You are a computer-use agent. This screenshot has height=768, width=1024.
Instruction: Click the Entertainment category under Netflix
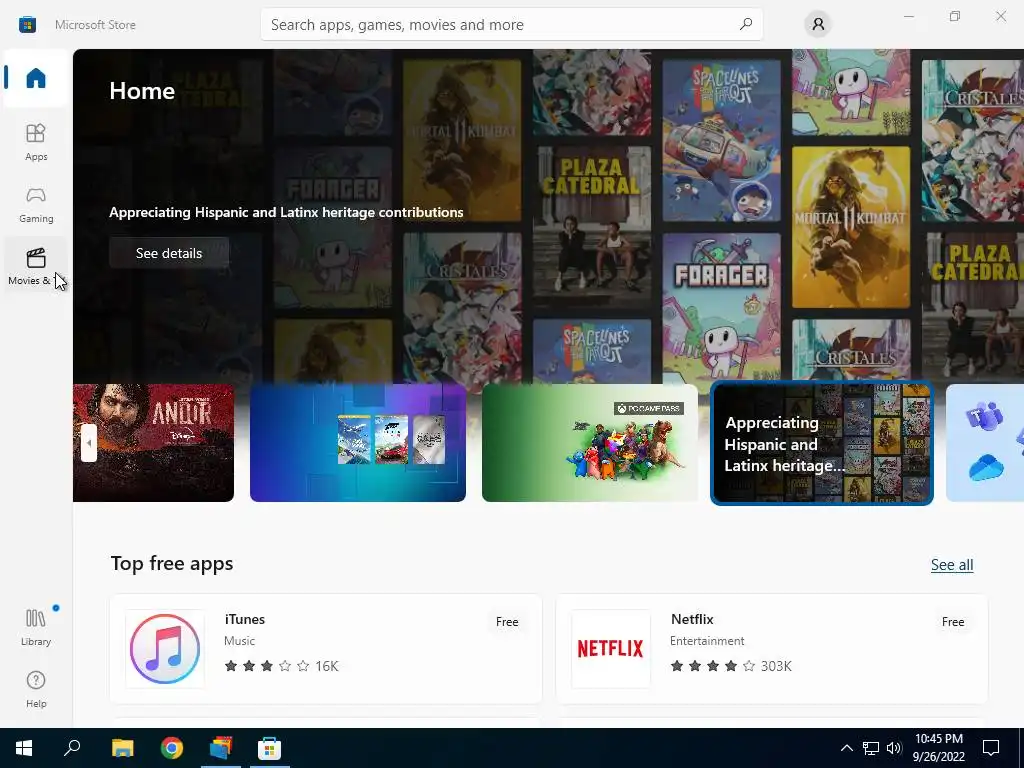pos(707,641)
